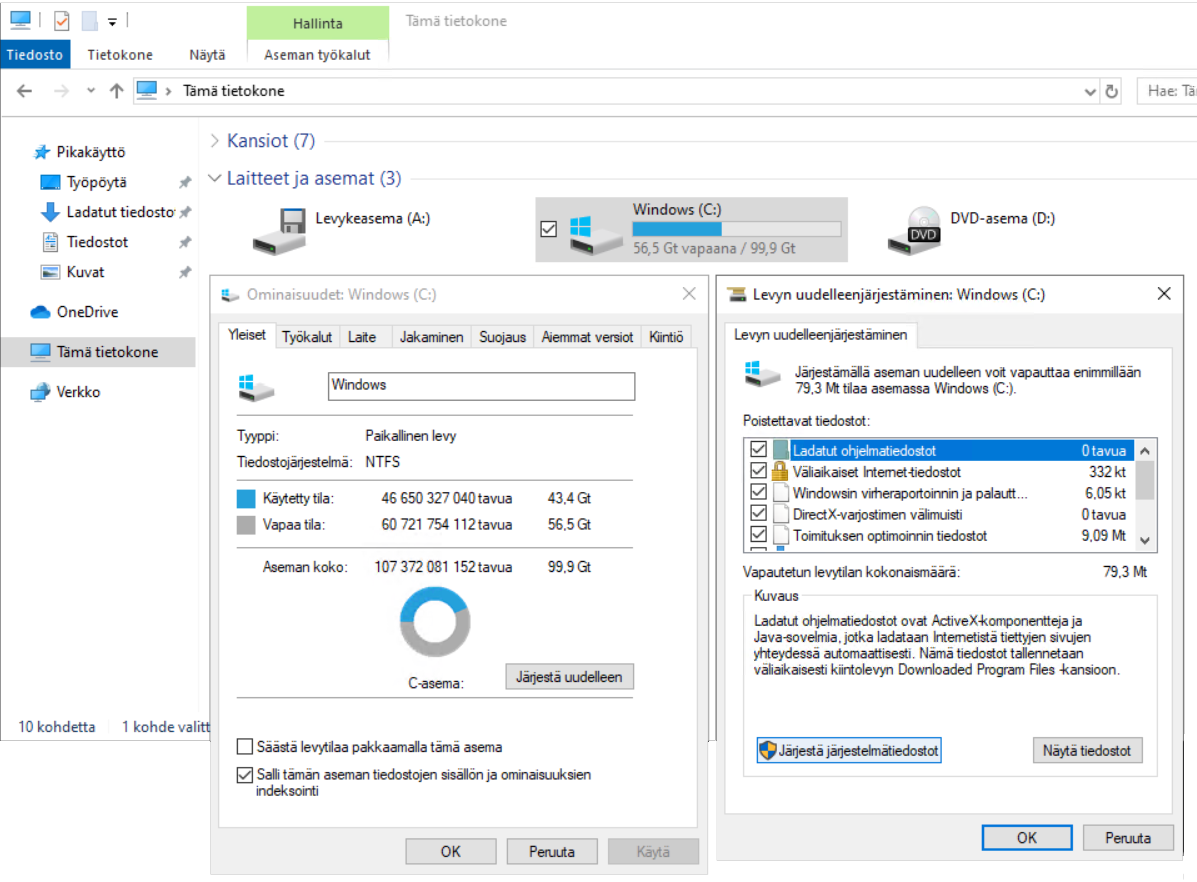The width and height of the screenshot is (1197, 882).
Task: Click the OneDrive cloud icon
Action: (40, 312)
